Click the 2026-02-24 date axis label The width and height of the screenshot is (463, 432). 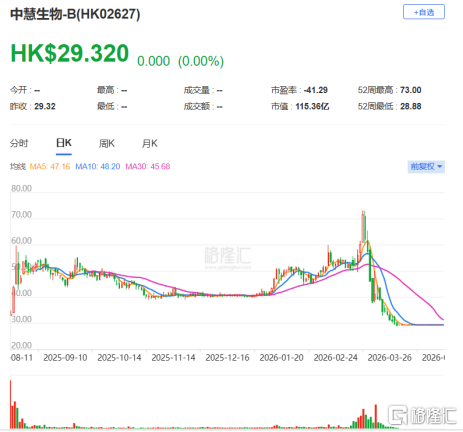(x=336, y=358)
